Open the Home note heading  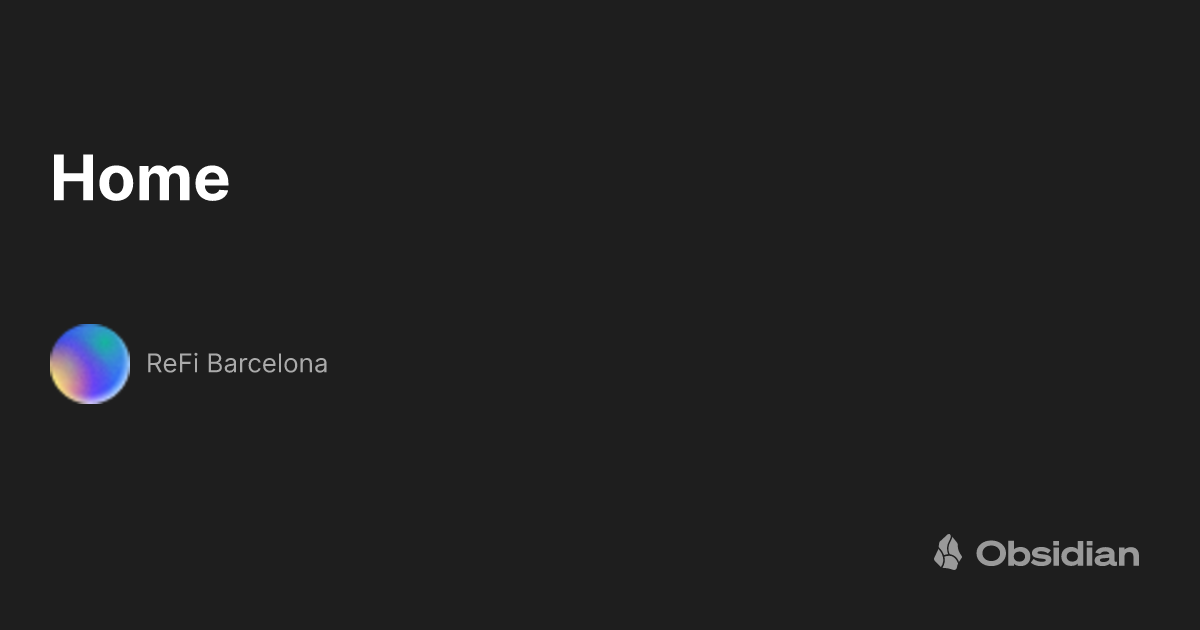[x=140, y=178]
